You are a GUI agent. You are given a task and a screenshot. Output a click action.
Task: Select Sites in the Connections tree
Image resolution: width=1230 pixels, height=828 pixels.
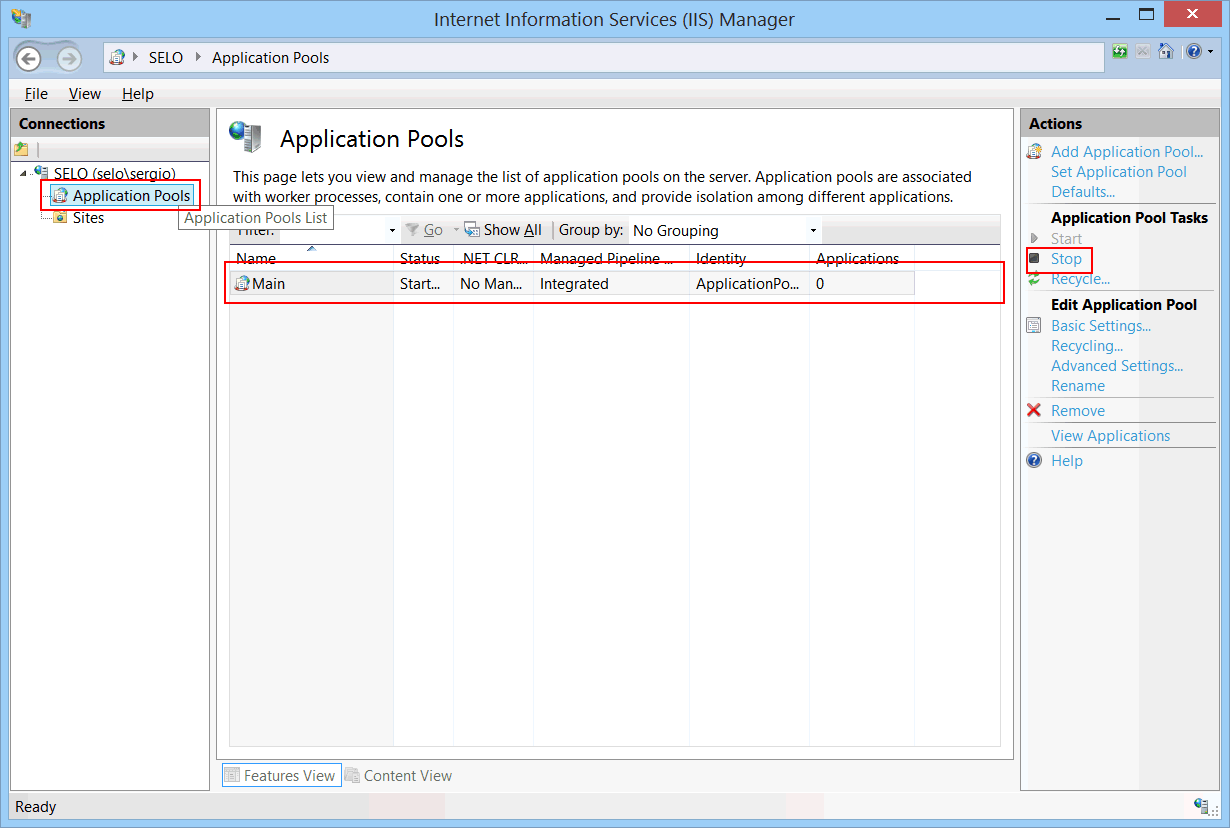point(88,217)
